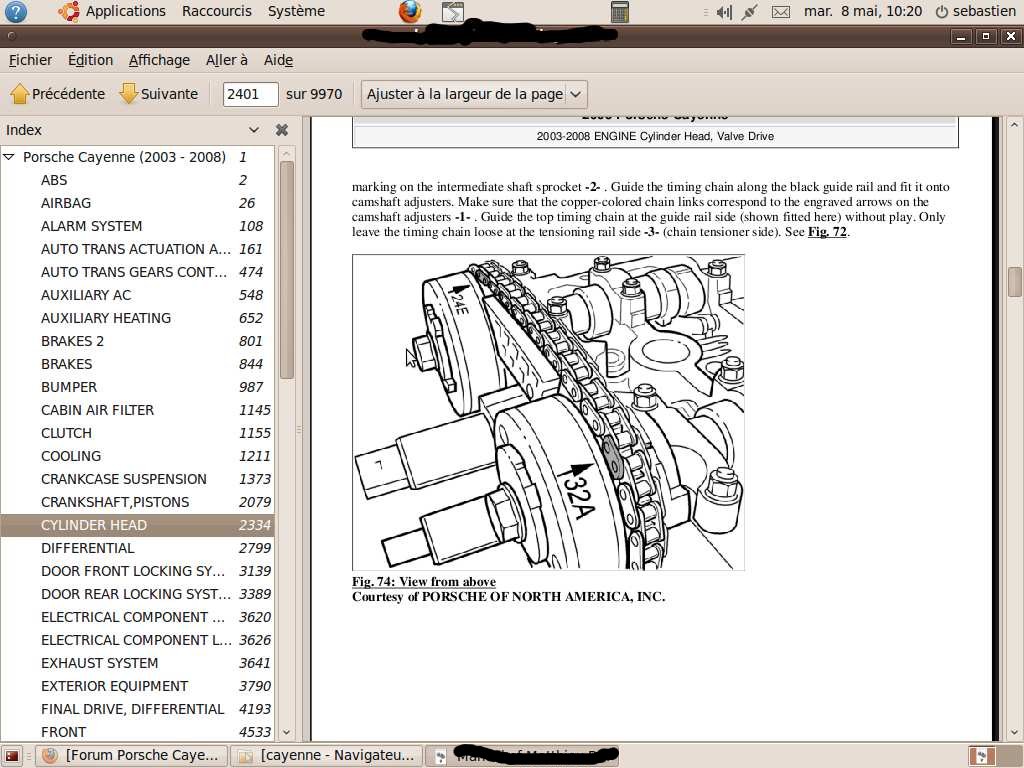Screen dimensions: 1024x768
Task: Select AUXILIARY AC in the index
Action: coord(137,295)
